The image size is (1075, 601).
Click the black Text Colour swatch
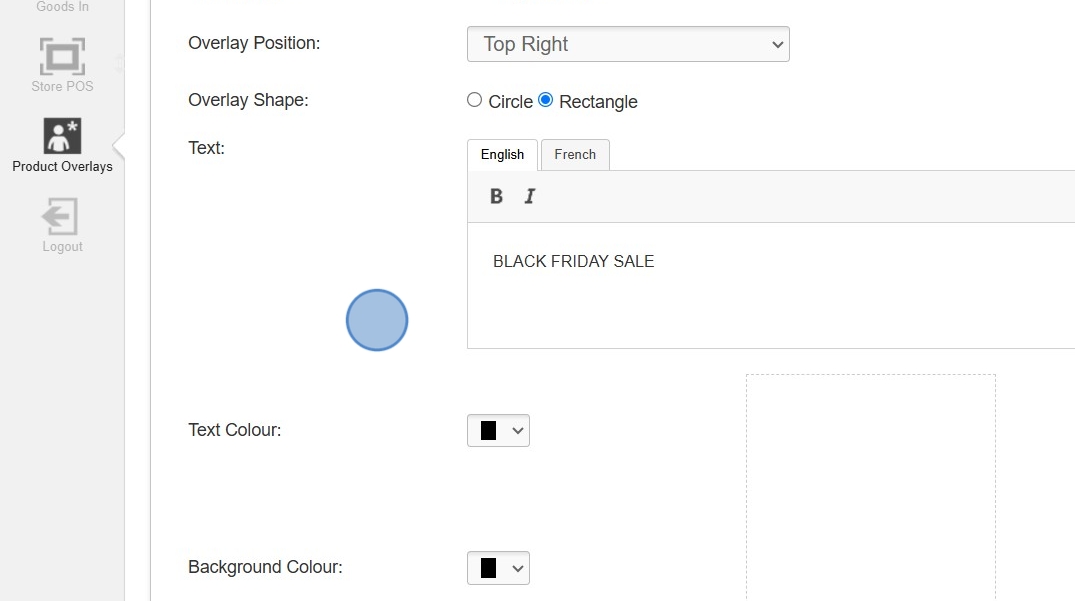click(x=489, y=430)
